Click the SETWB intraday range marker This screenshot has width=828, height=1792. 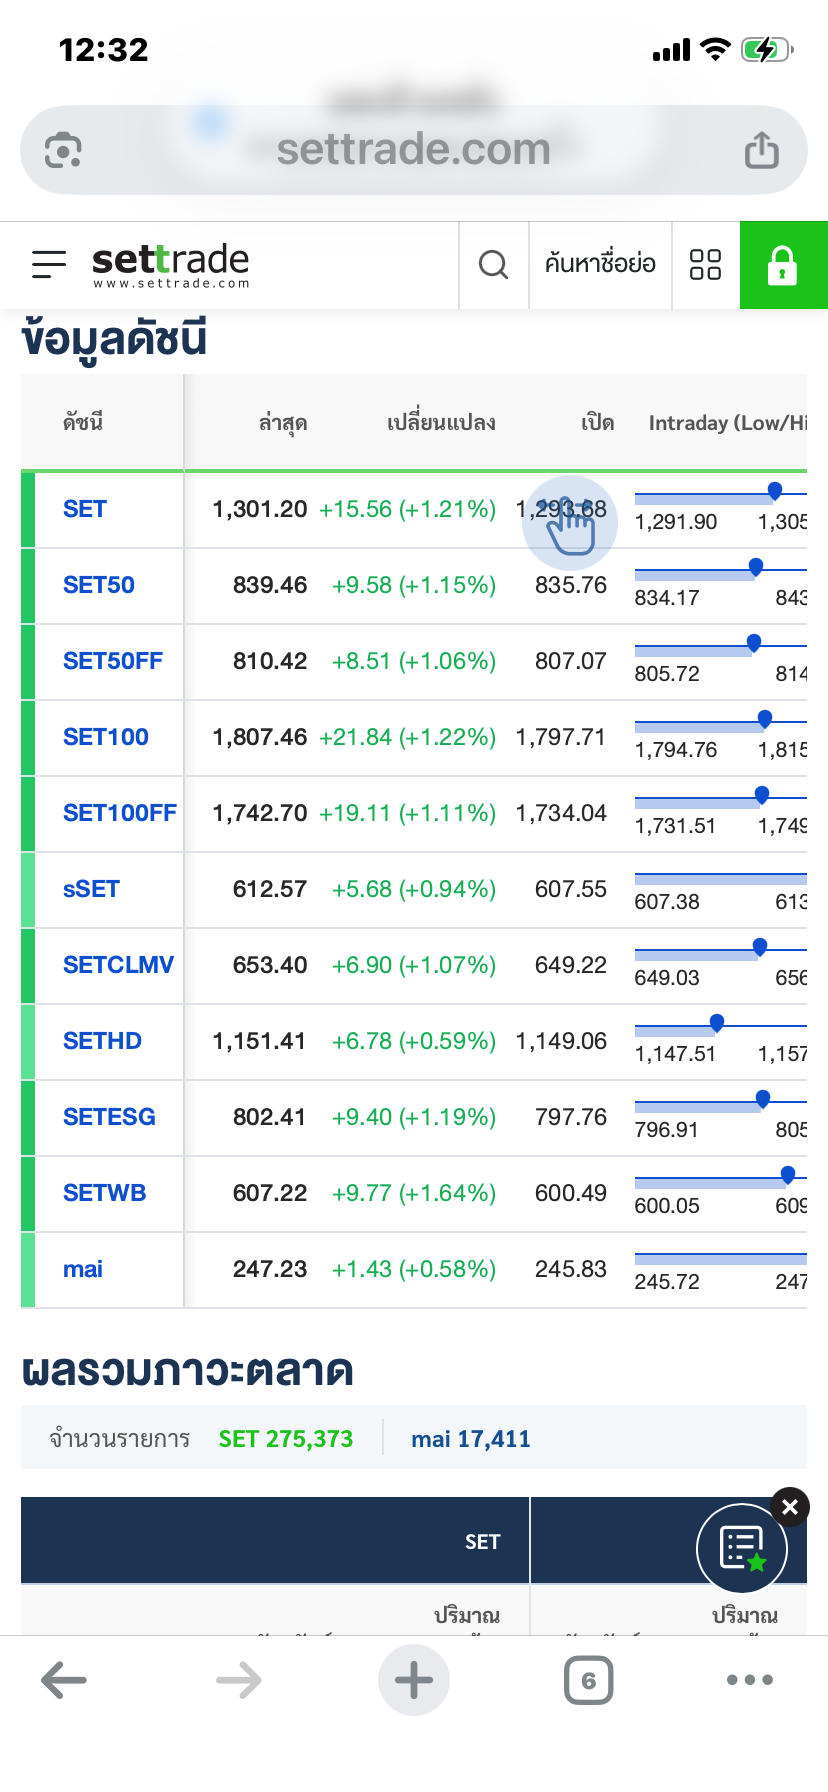pyautogui.click(x=788, y=1174)
